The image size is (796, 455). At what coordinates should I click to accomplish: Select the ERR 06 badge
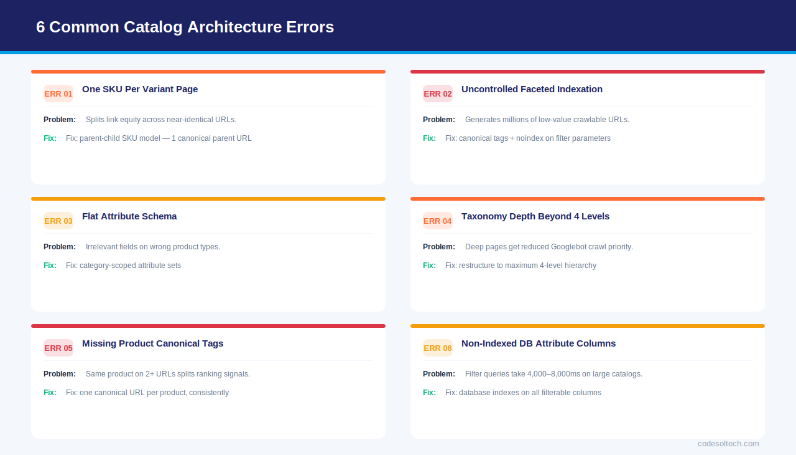pyautogui.click(x=438, y=348)
